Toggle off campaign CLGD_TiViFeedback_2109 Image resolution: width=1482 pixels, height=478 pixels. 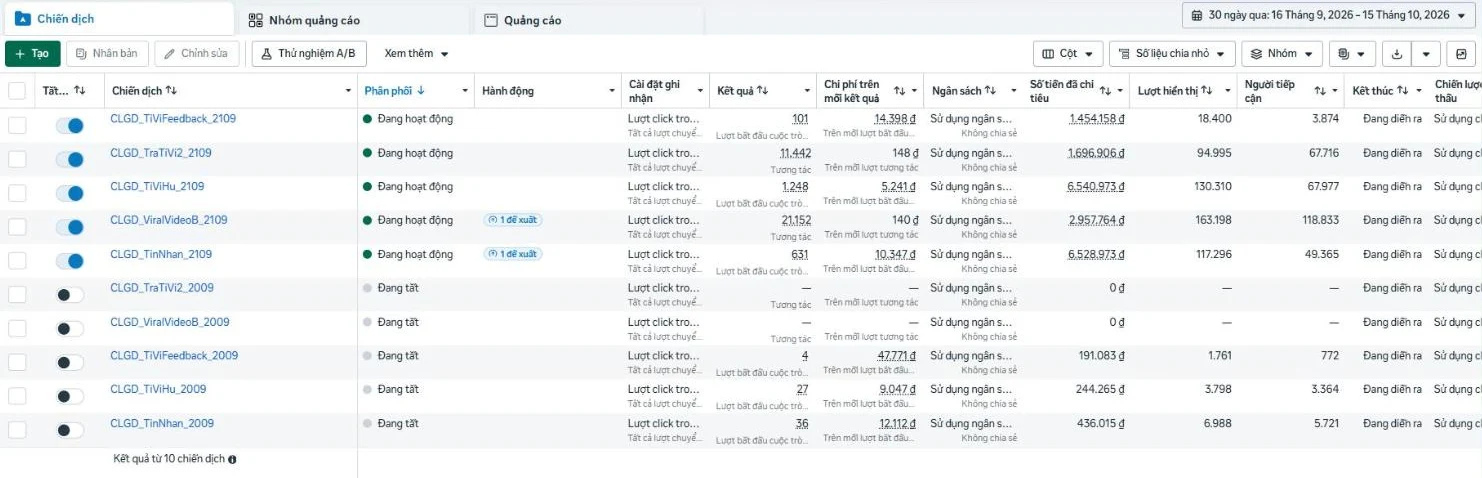[69, 125]
